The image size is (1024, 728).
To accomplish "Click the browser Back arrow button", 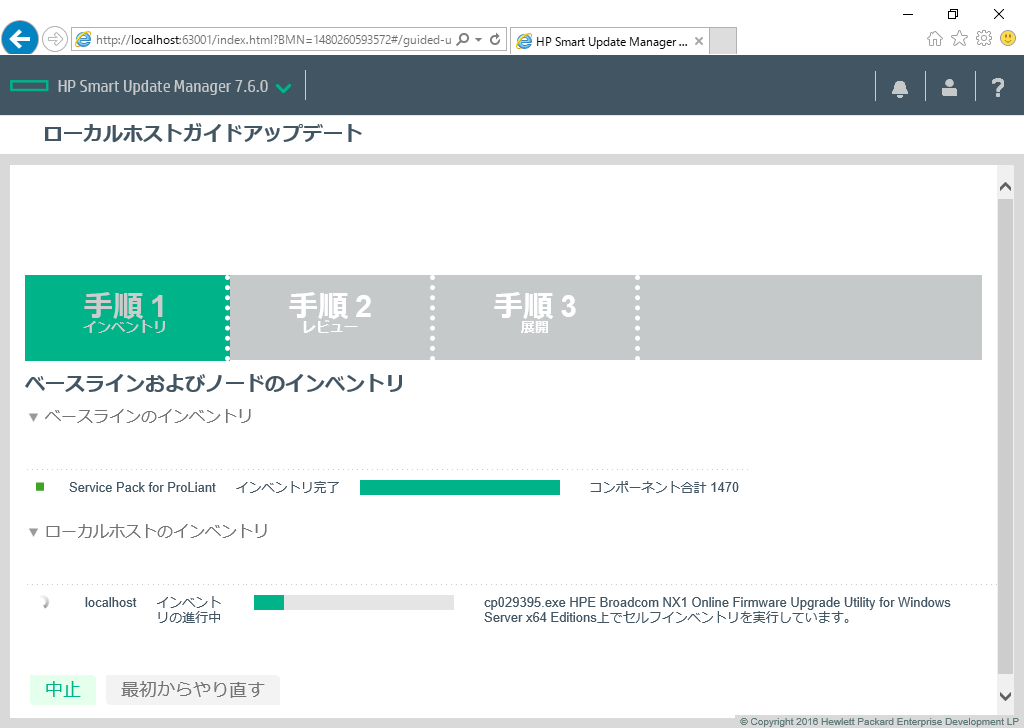I will click(x=20, y=39).
